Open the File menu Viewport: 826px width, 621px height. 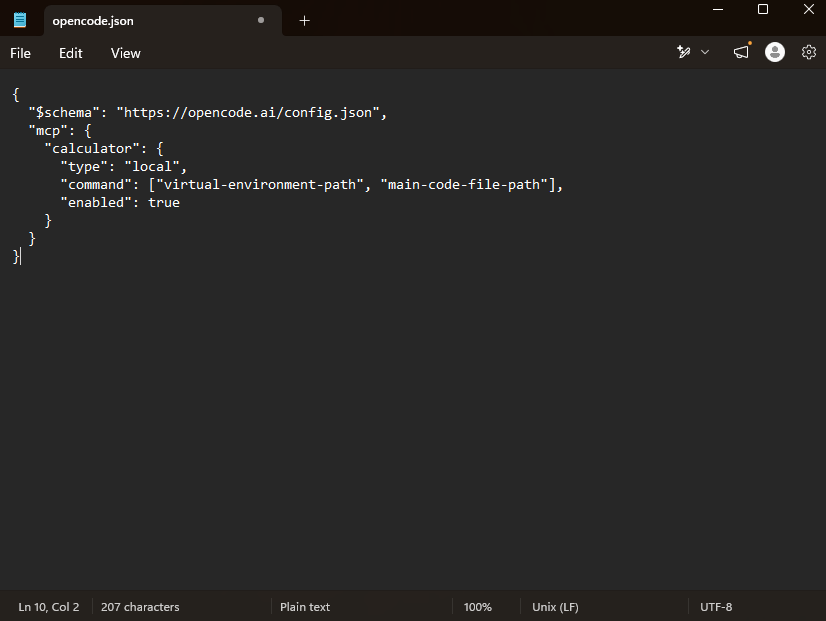21,53
